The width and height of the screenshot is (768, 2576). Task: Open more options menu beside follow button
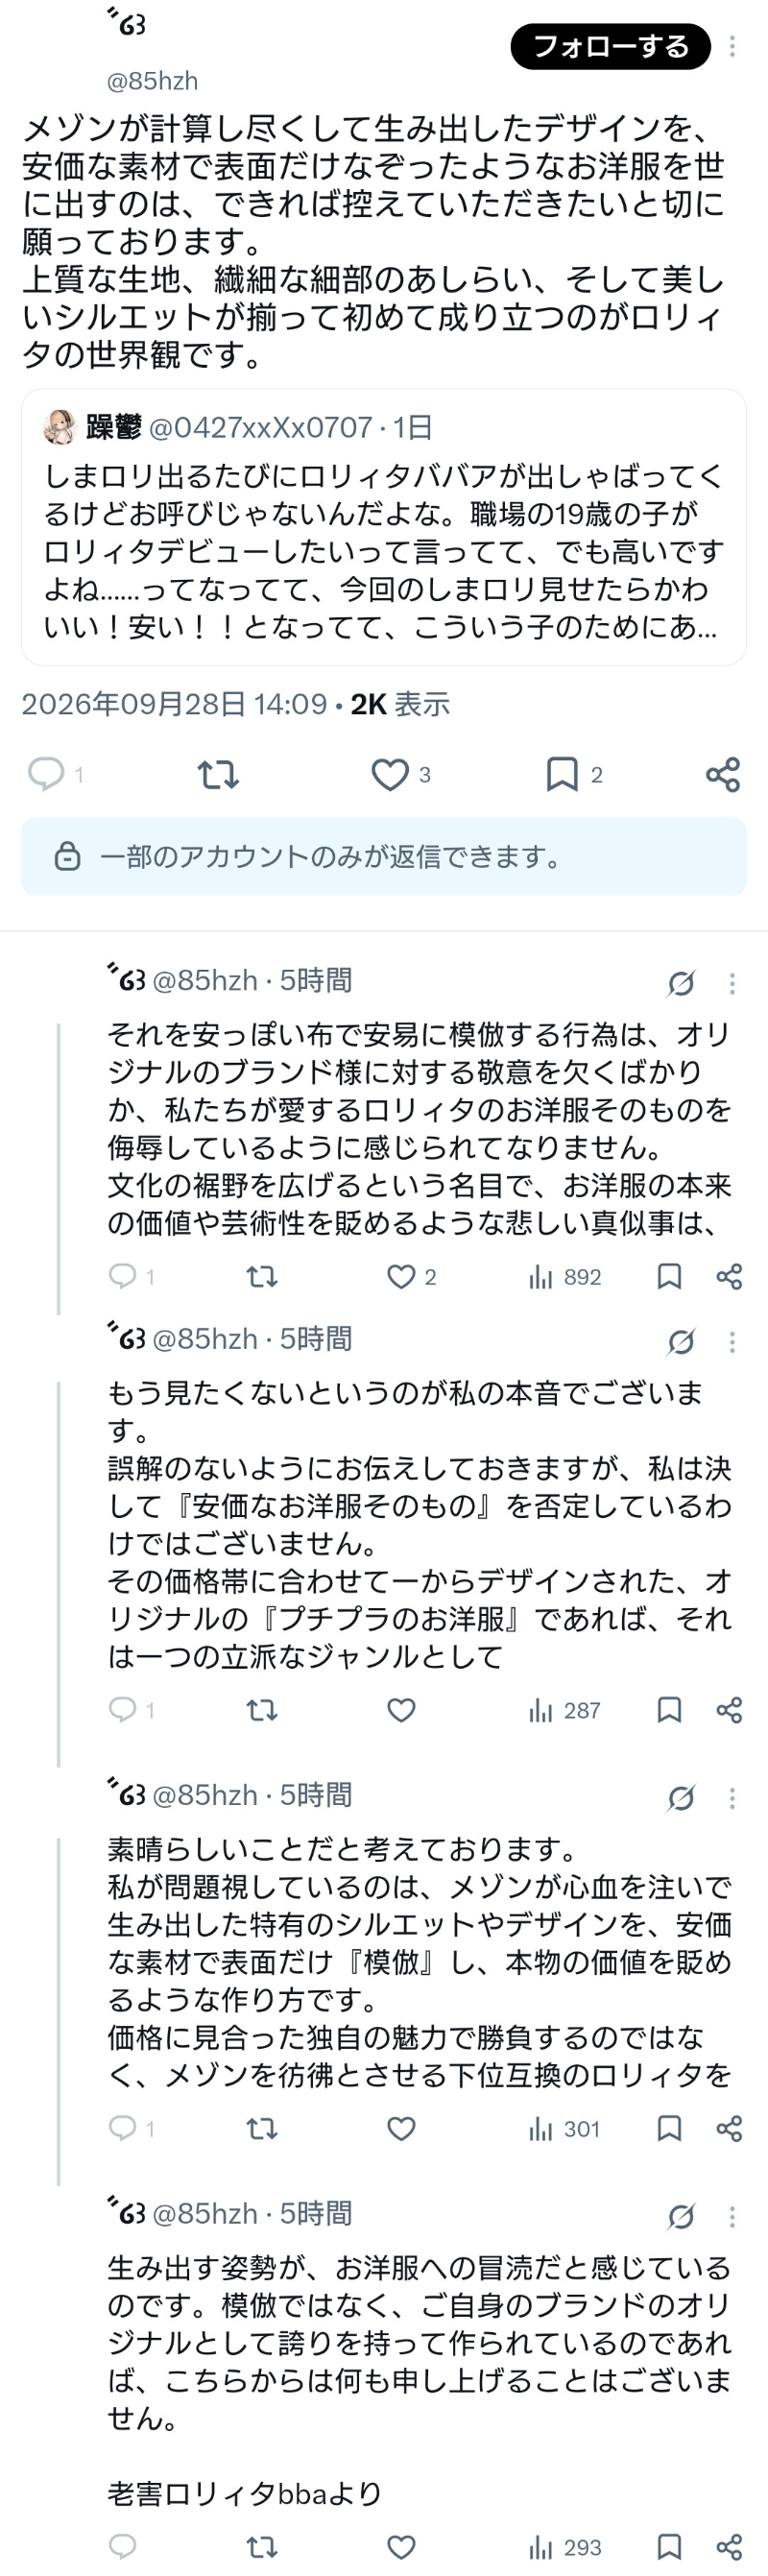coord(732,46)
